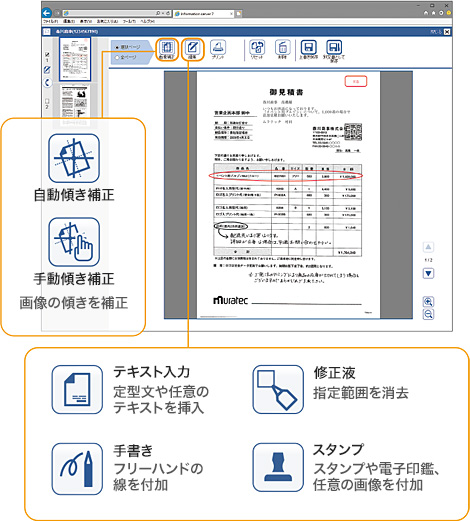Click the browser forward button
This screenshot has width=470, height=521.
tap(57, 13)
